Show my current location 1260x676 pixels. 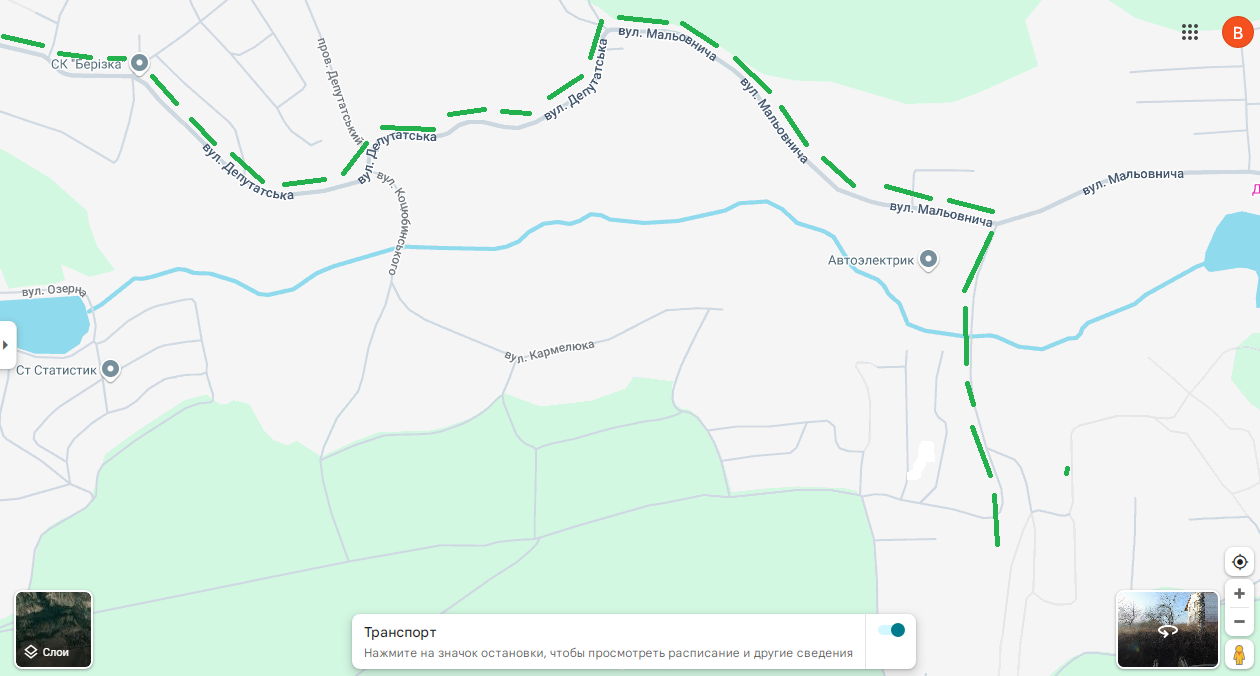click(x=1240, y=562)
